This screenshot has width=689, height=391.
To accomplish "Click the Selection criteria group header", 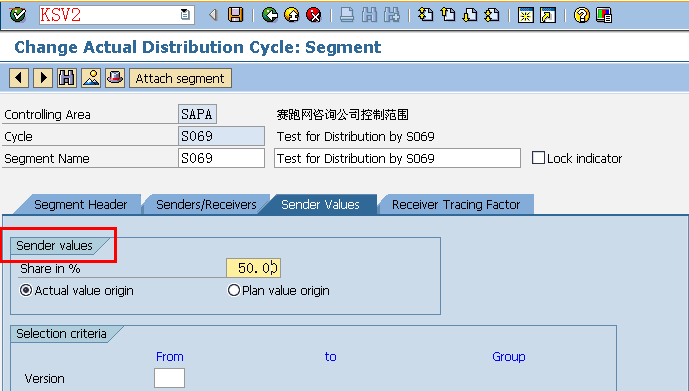I will click(x=61, y=334).
